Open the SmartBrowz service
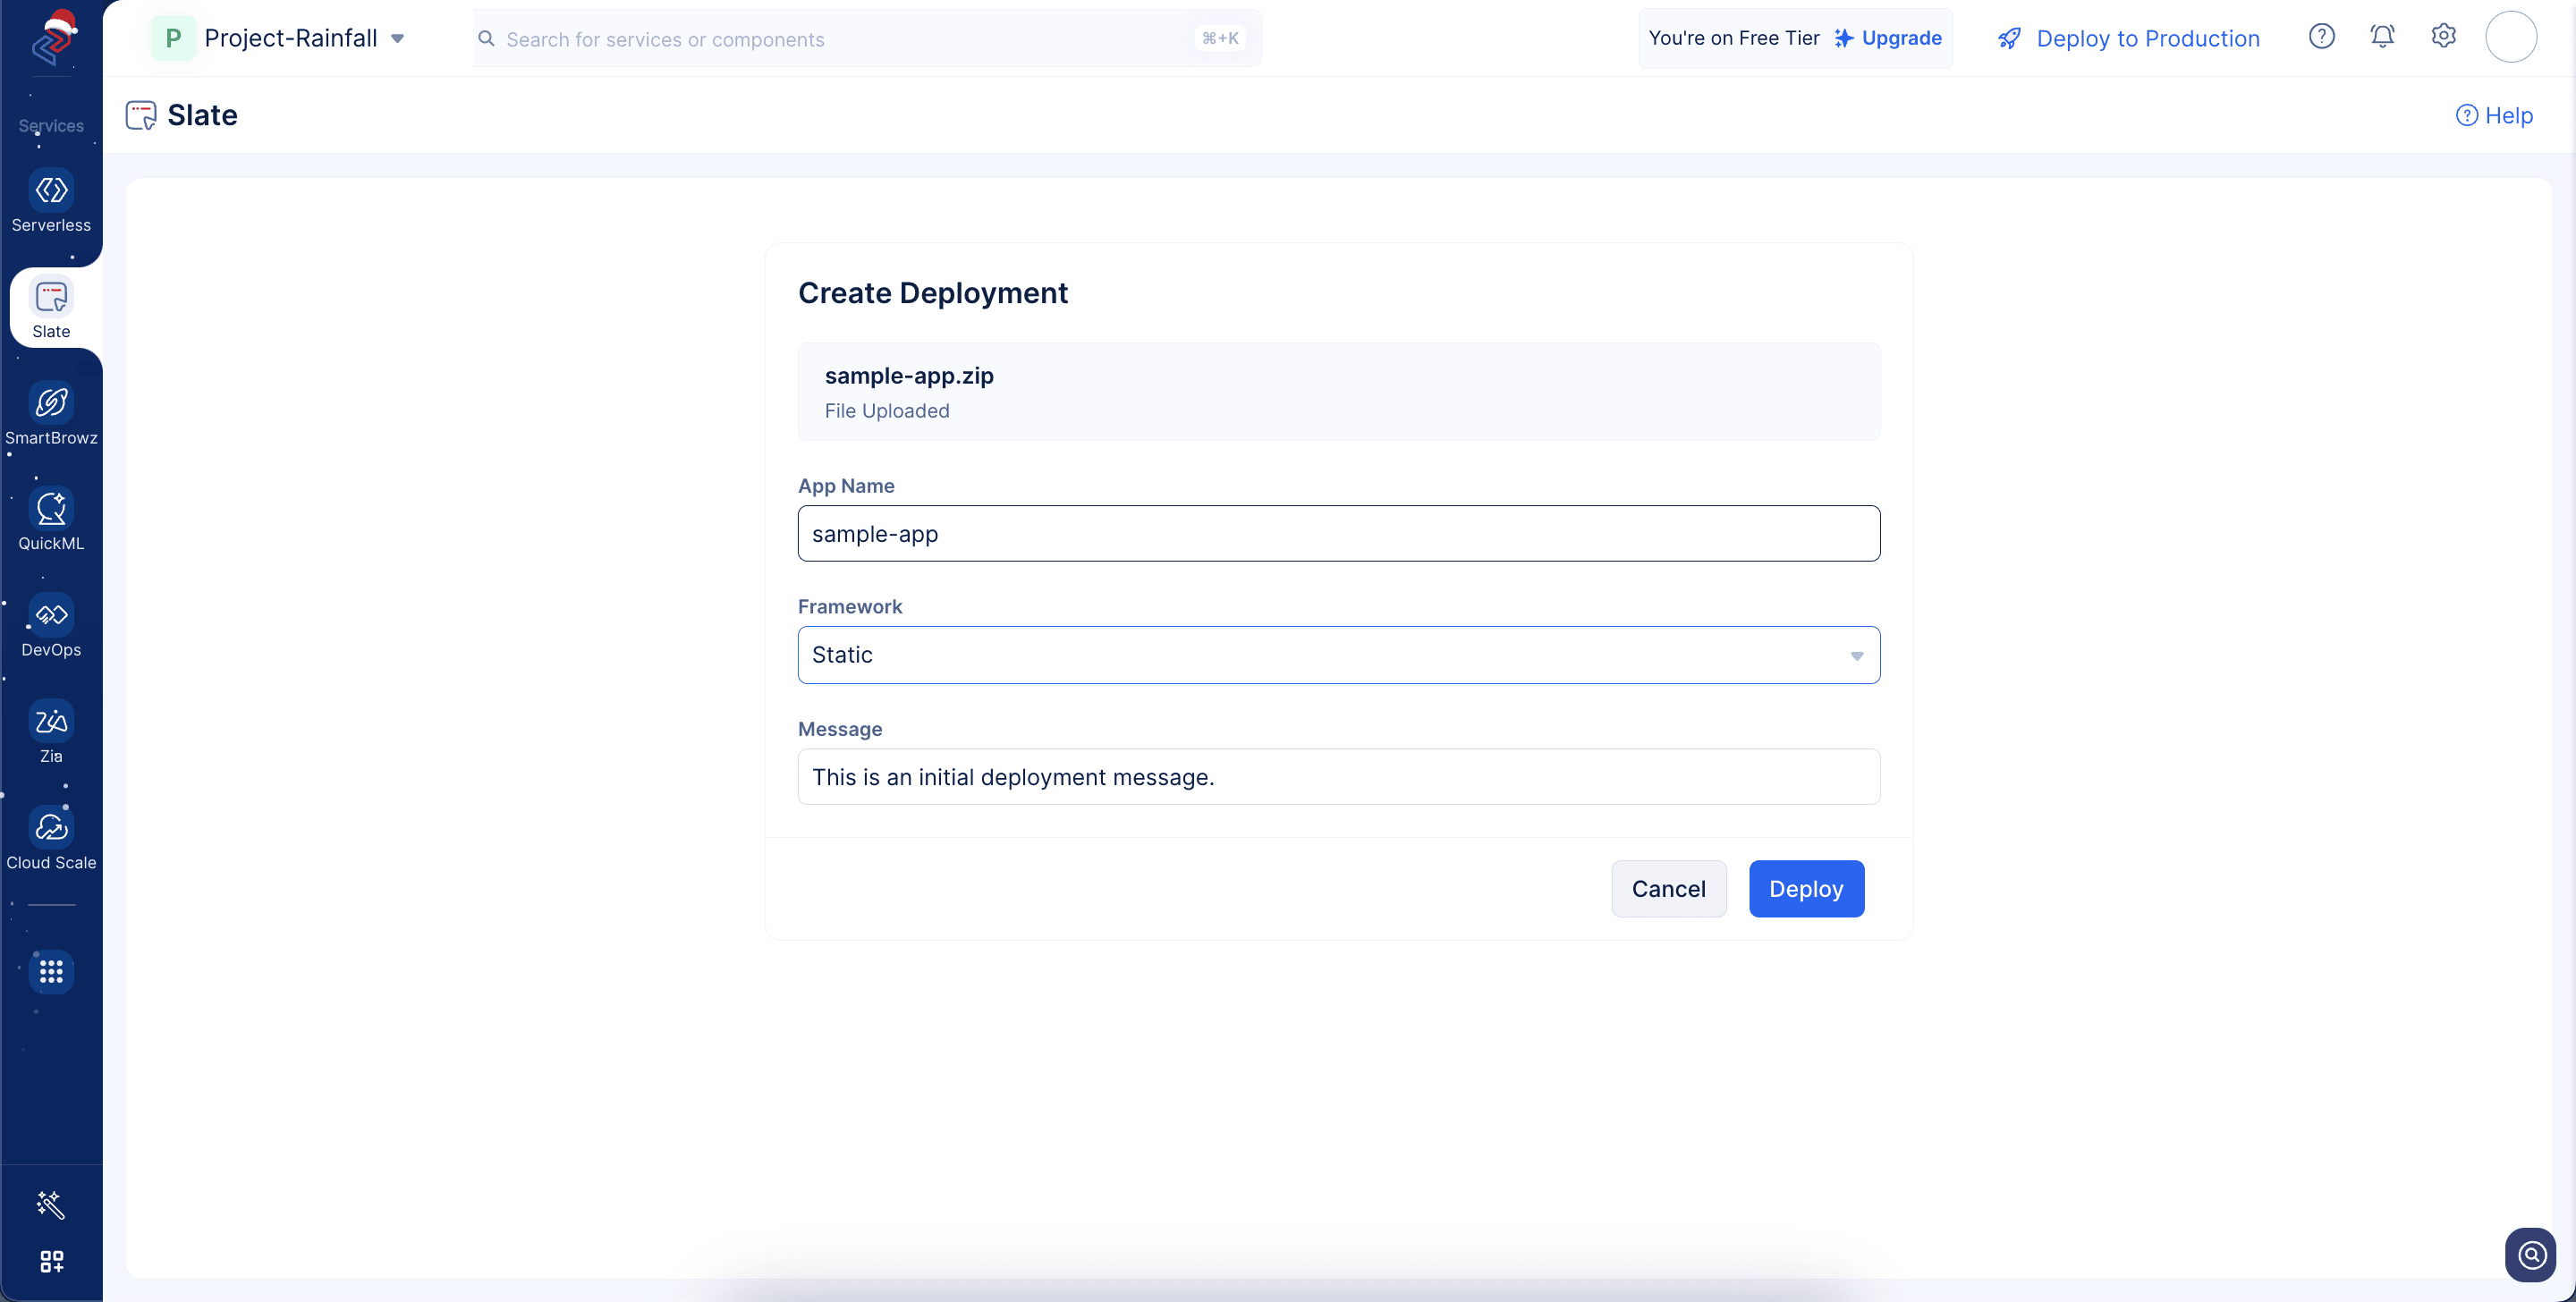Viewport: 2576px width, 1302px height. (x=51, y=415)
